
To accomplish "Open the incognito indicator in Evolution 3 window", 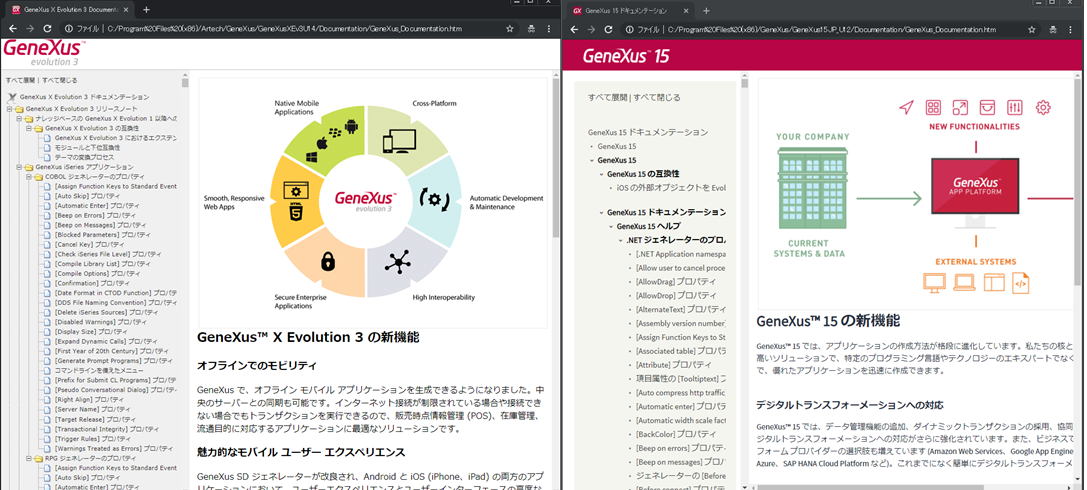I will [531, 29].
